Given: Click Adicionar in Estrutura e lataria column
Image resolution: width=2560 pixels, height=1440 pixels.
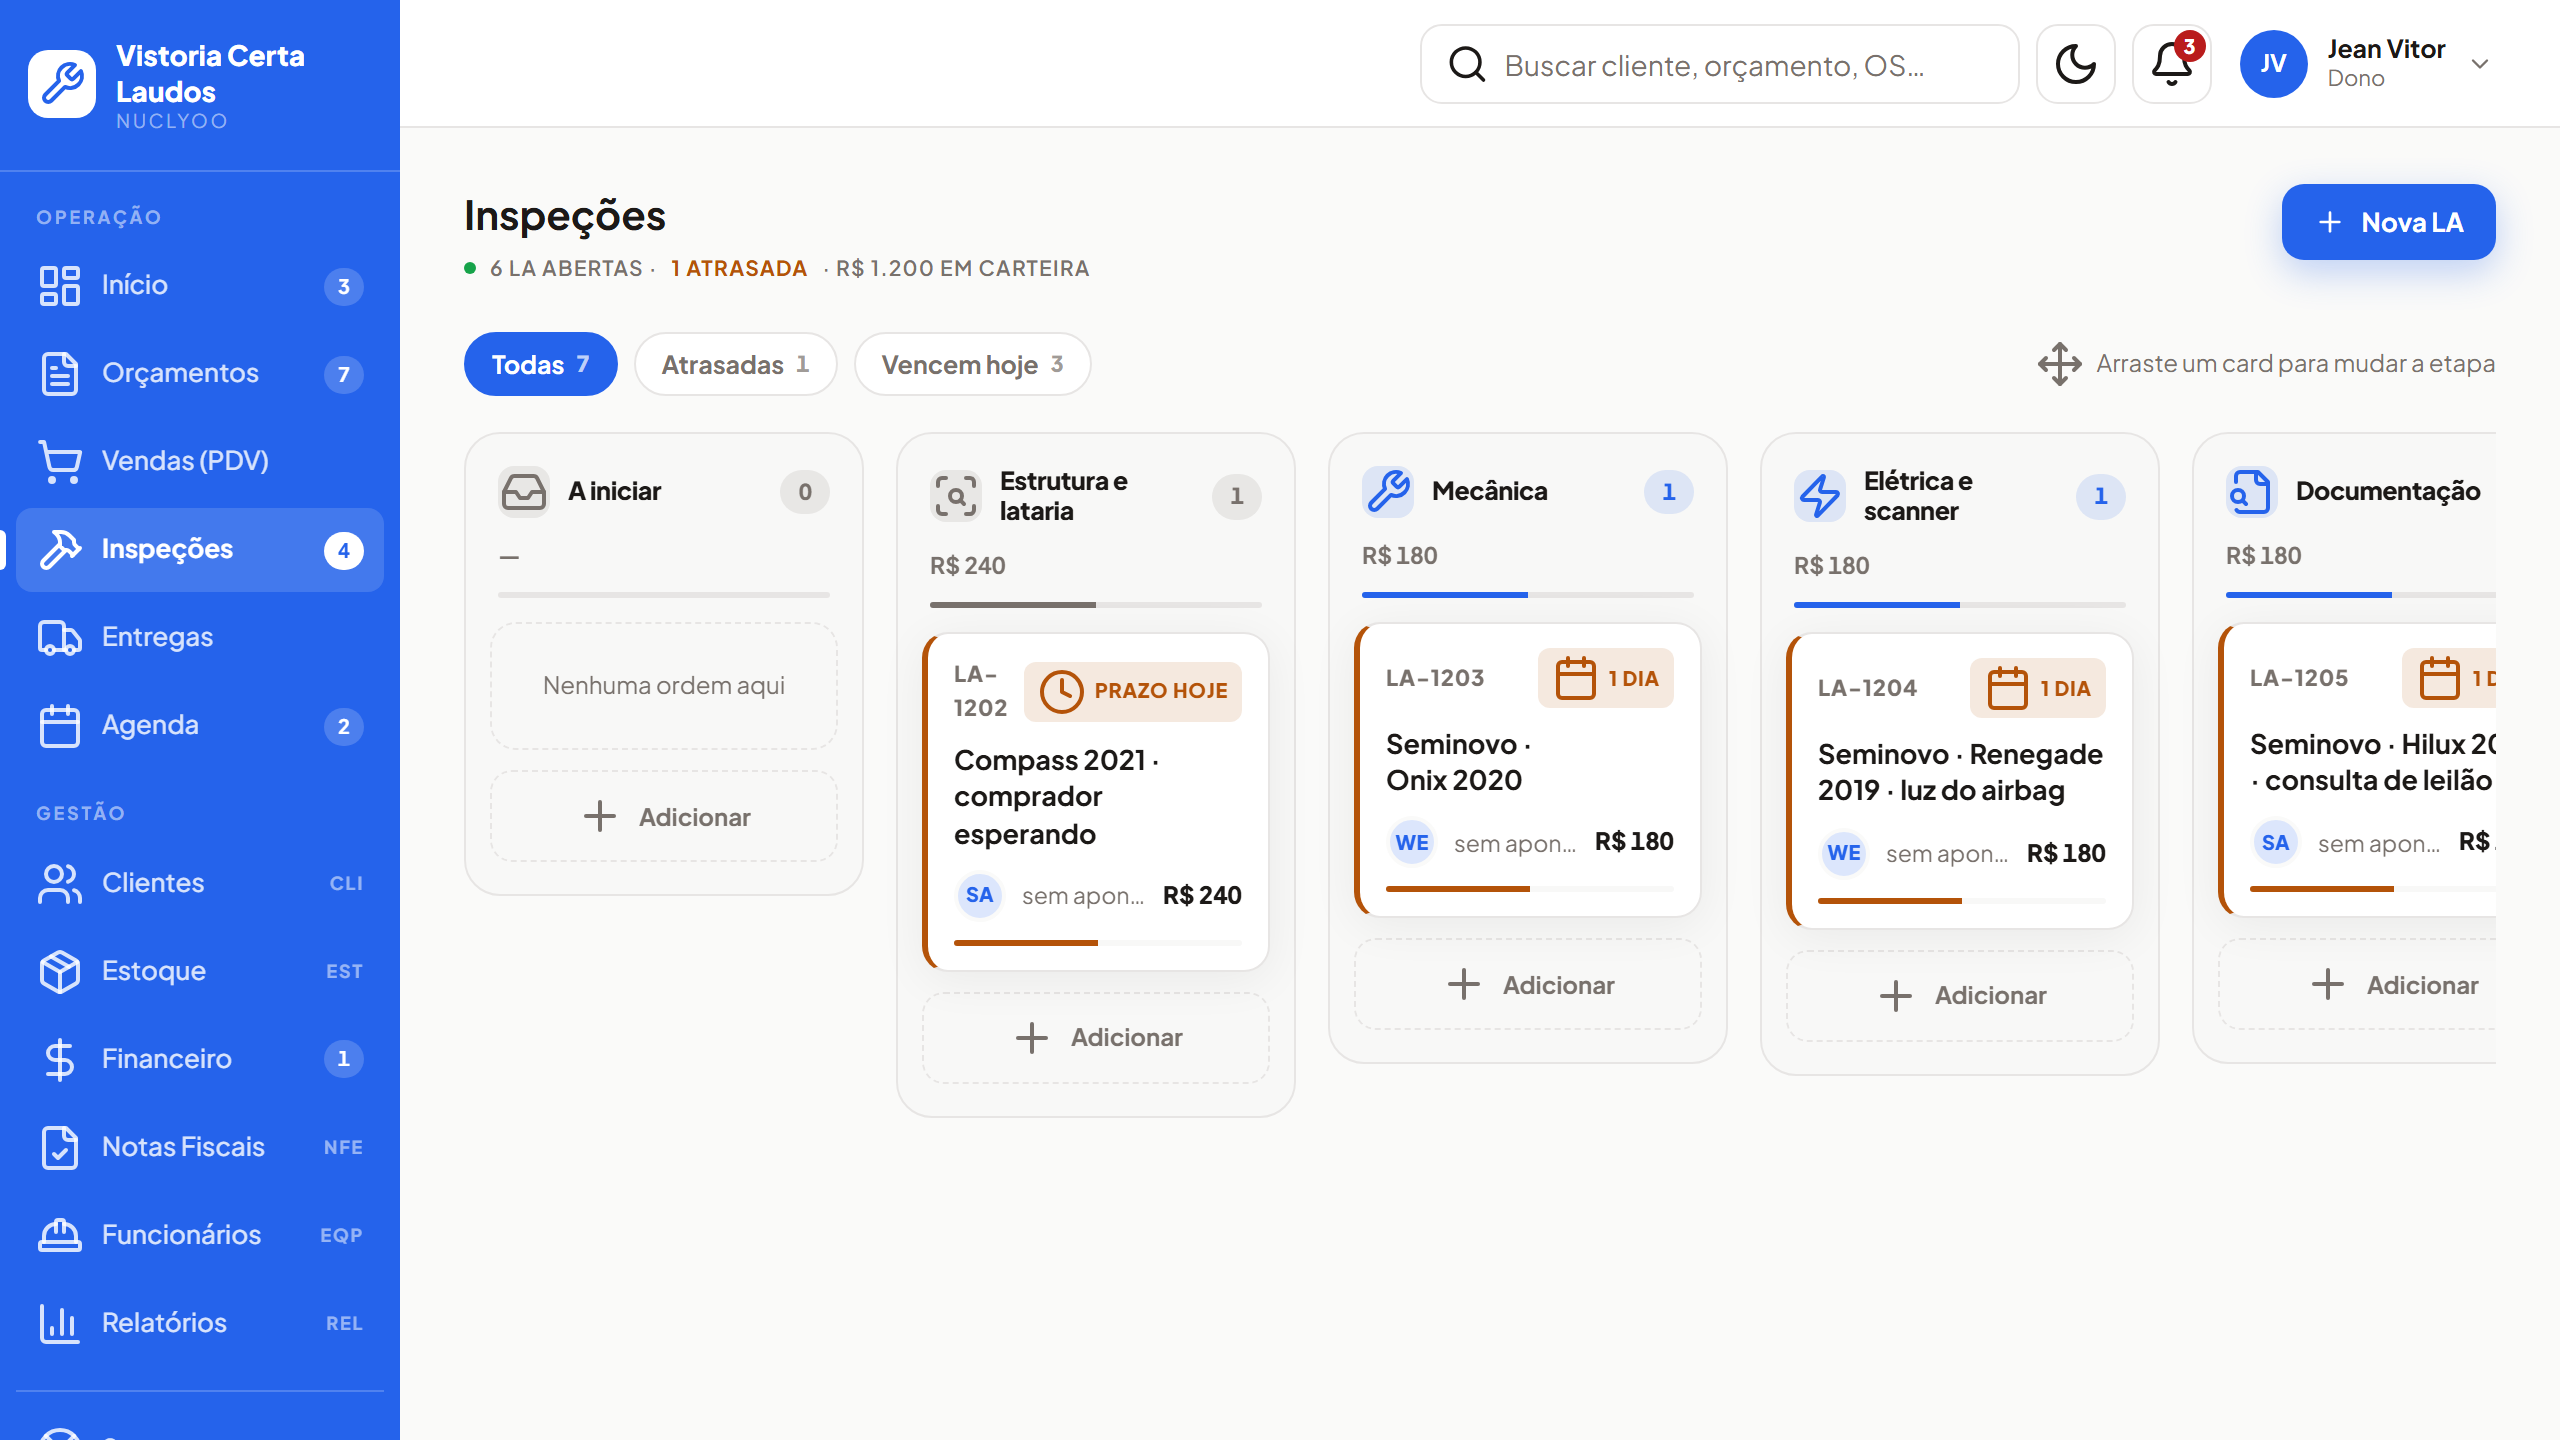Looking at the screenshot, I should pos(1096,1037).
